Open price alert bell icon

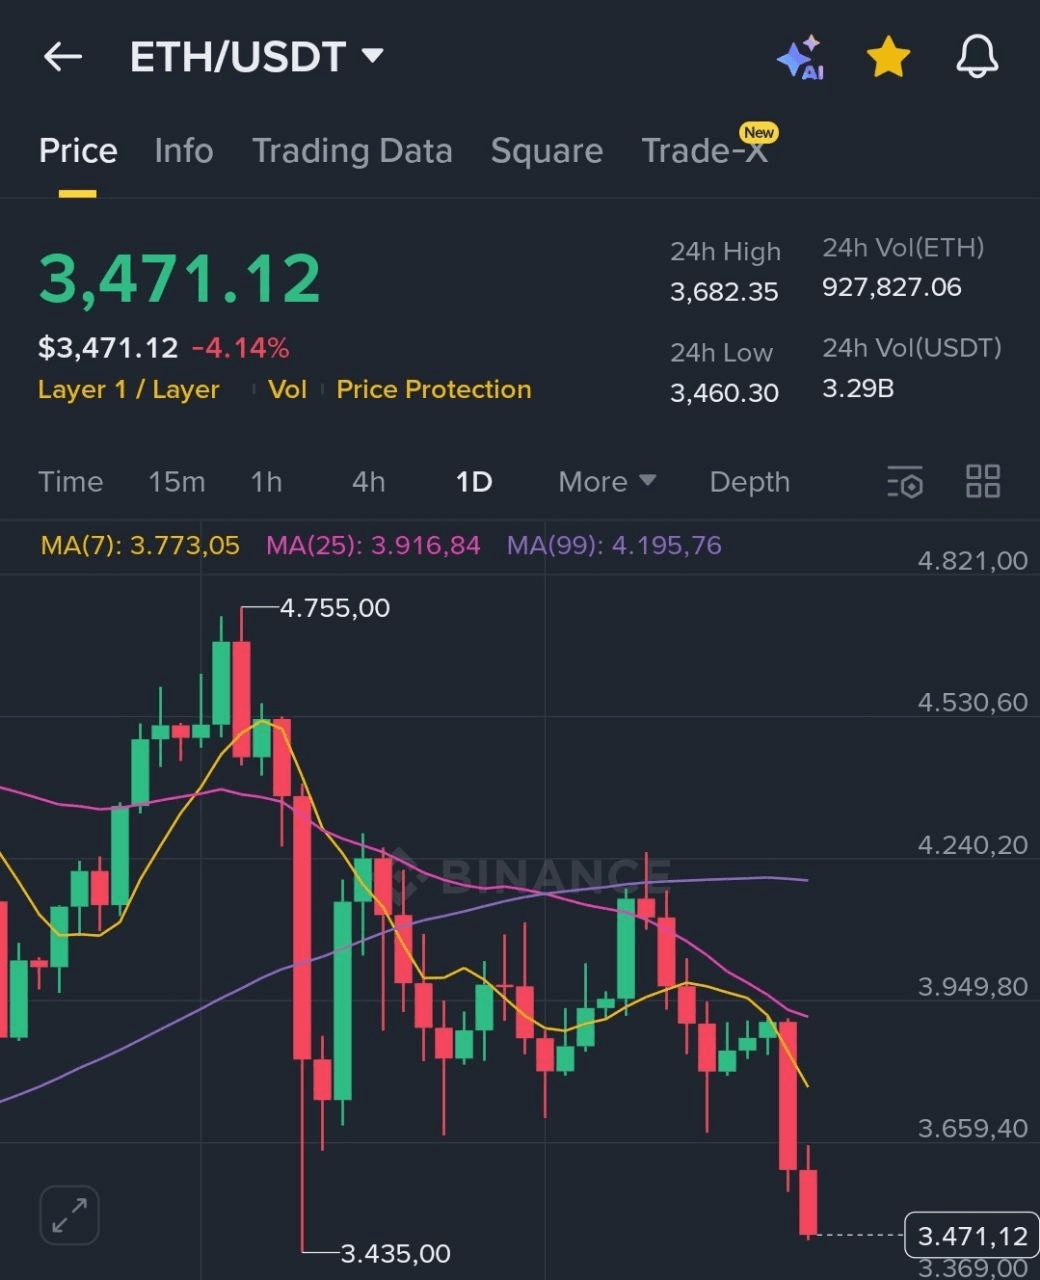[977, 57]
